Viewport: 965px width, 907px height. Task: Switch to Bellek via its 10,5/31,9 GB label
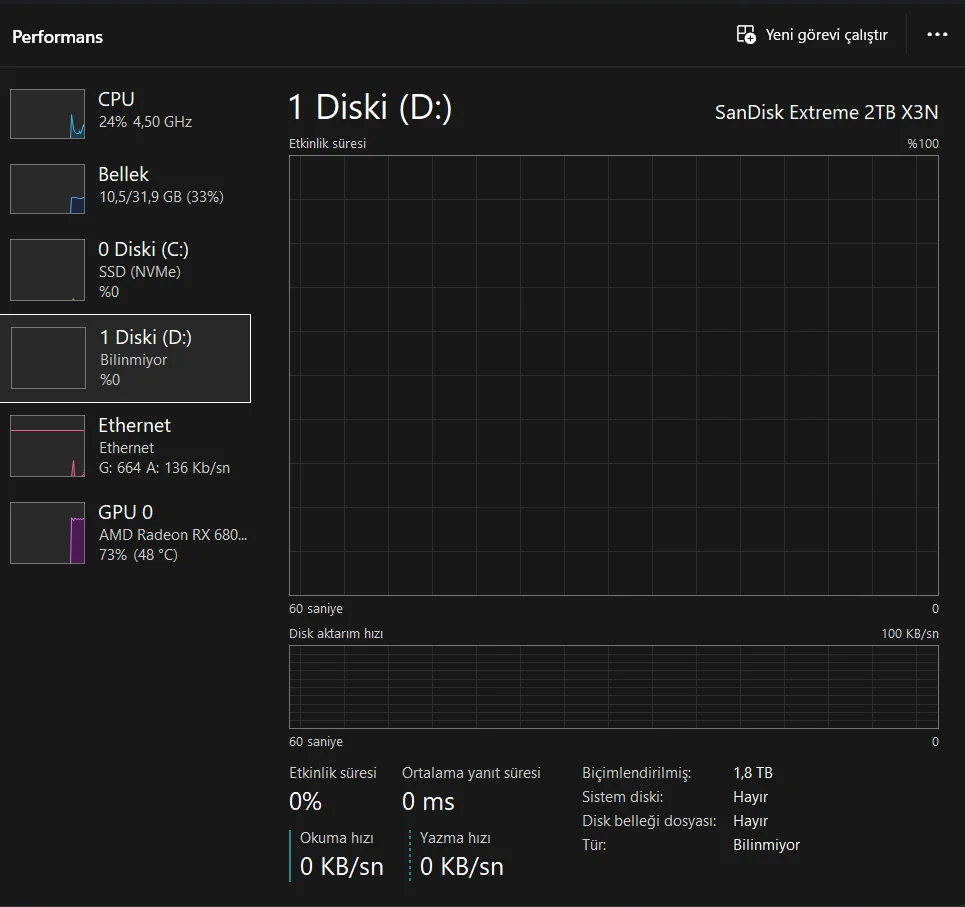(161, 197)
